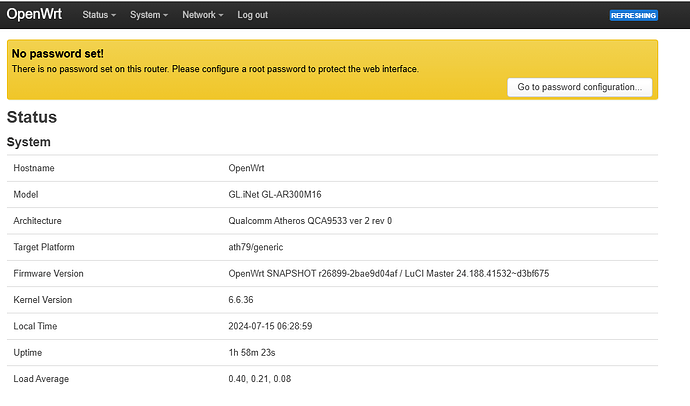Click the System section heading

pyautogui.click(x=29, y=142)
